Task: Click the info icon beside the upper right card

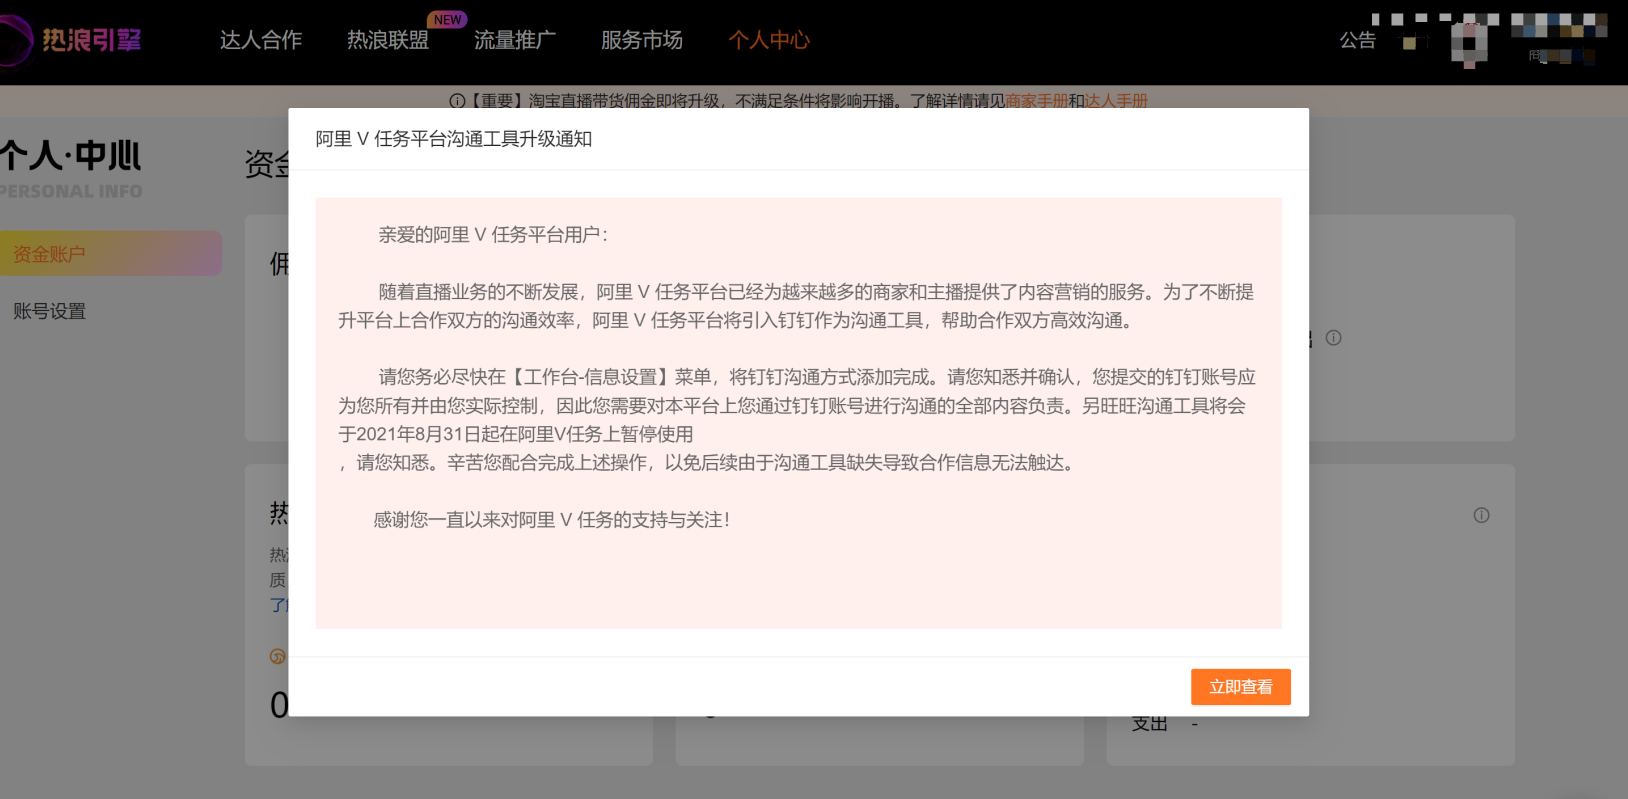Action: pos(1333,338)
